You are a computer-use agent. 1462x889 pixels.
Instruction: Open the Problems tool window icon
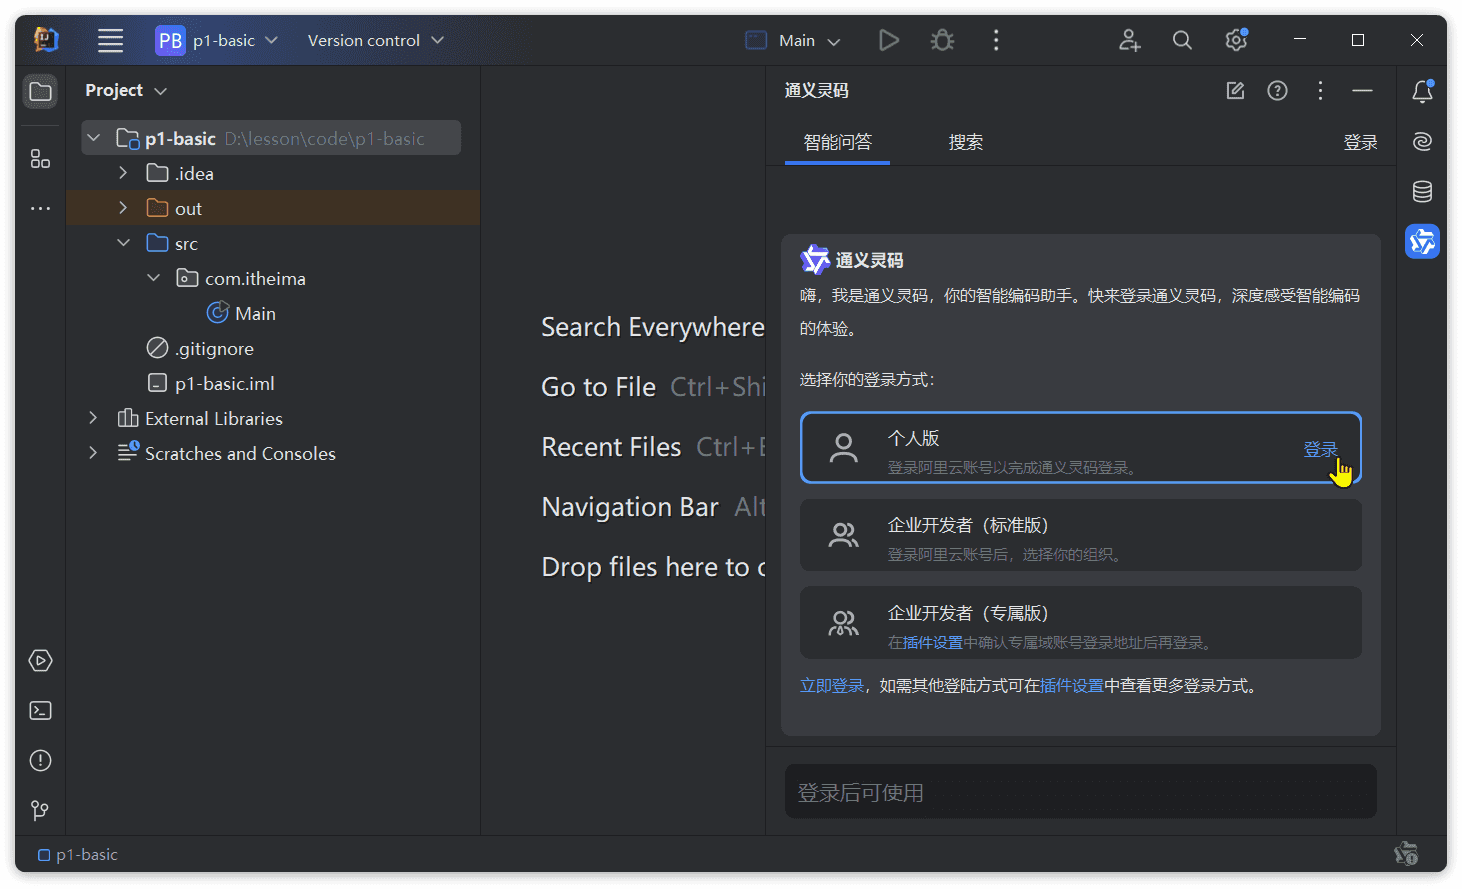[40, 760]
